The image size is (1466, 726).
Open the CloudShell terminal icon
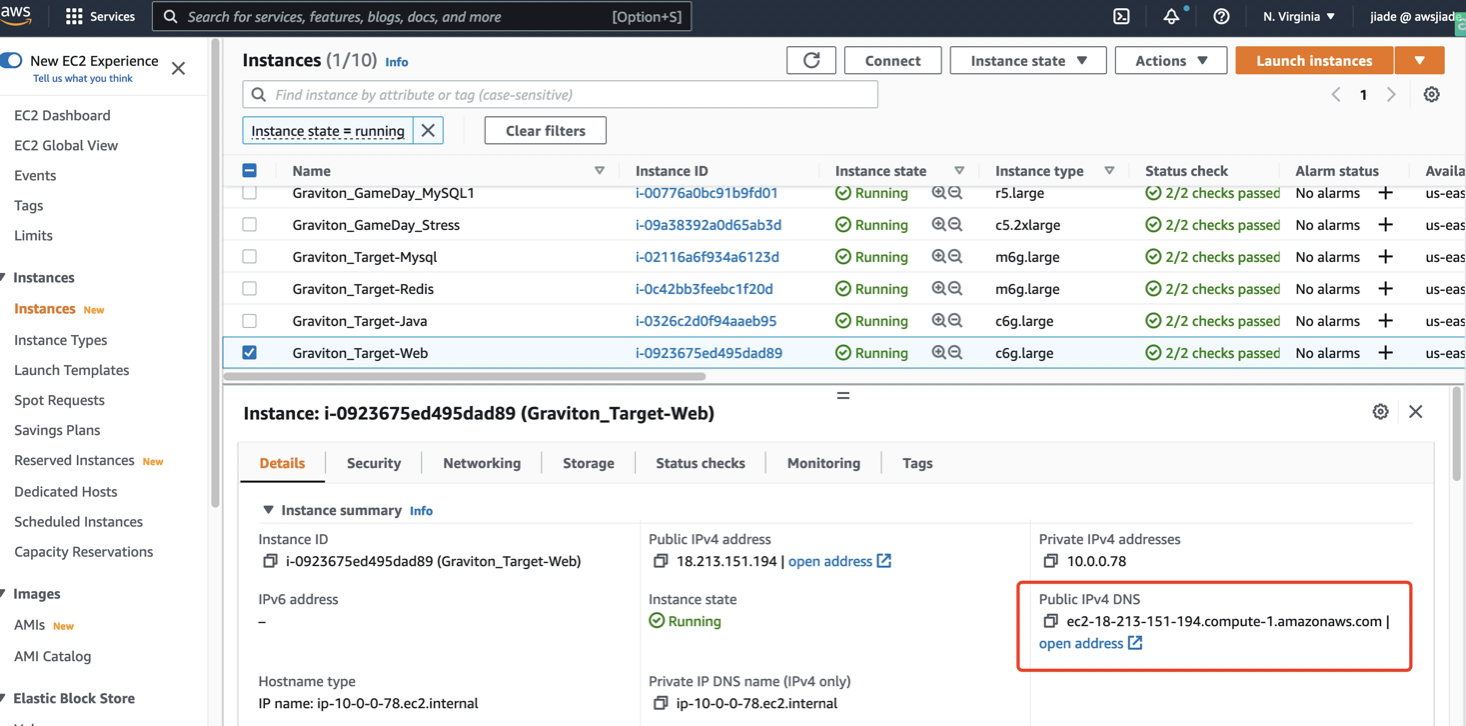(1121, 17)
